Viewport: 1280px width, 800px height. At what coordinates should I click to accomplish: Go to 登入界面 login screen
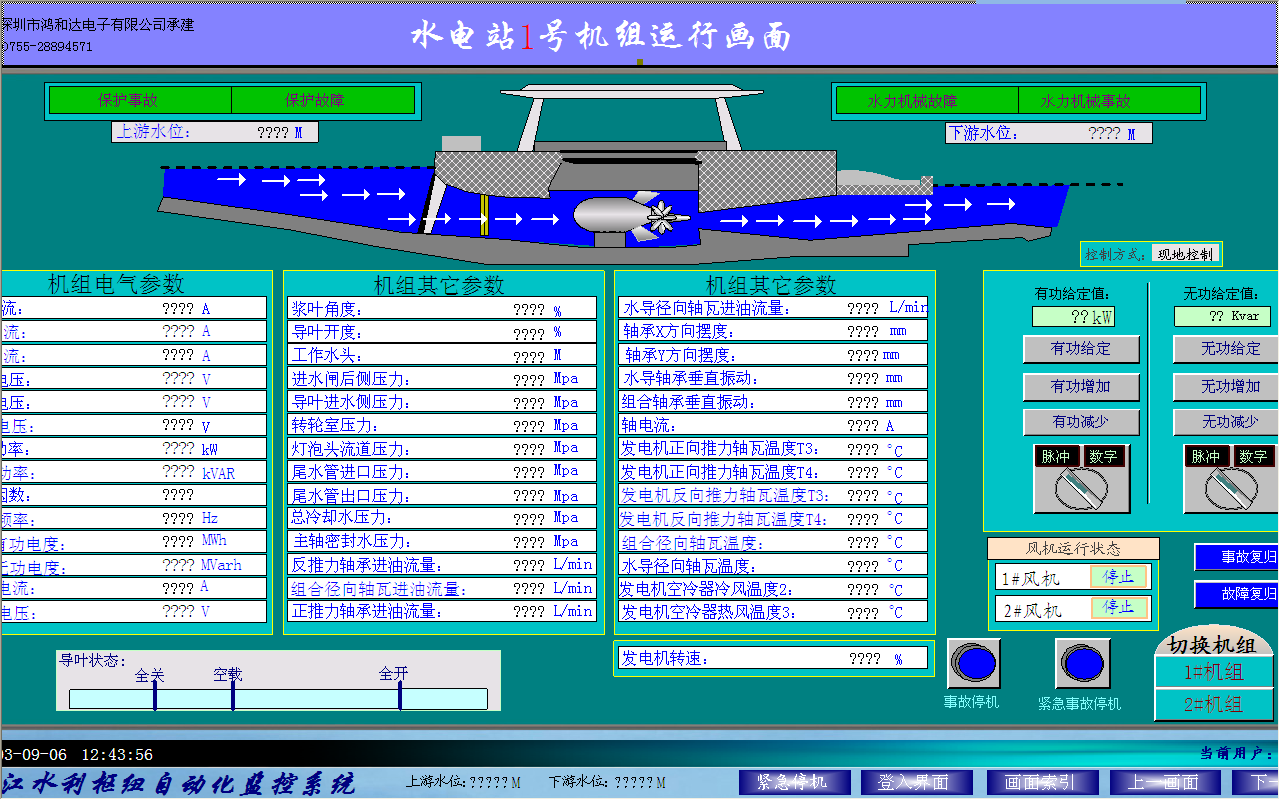pos(912,782)
